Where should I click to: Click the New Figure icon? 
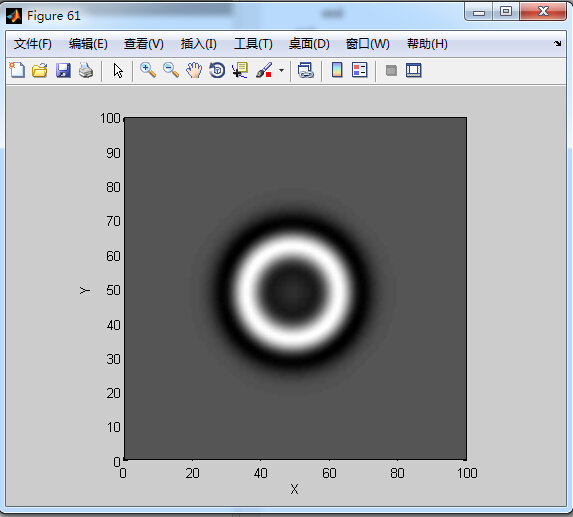tap(17, 70)
